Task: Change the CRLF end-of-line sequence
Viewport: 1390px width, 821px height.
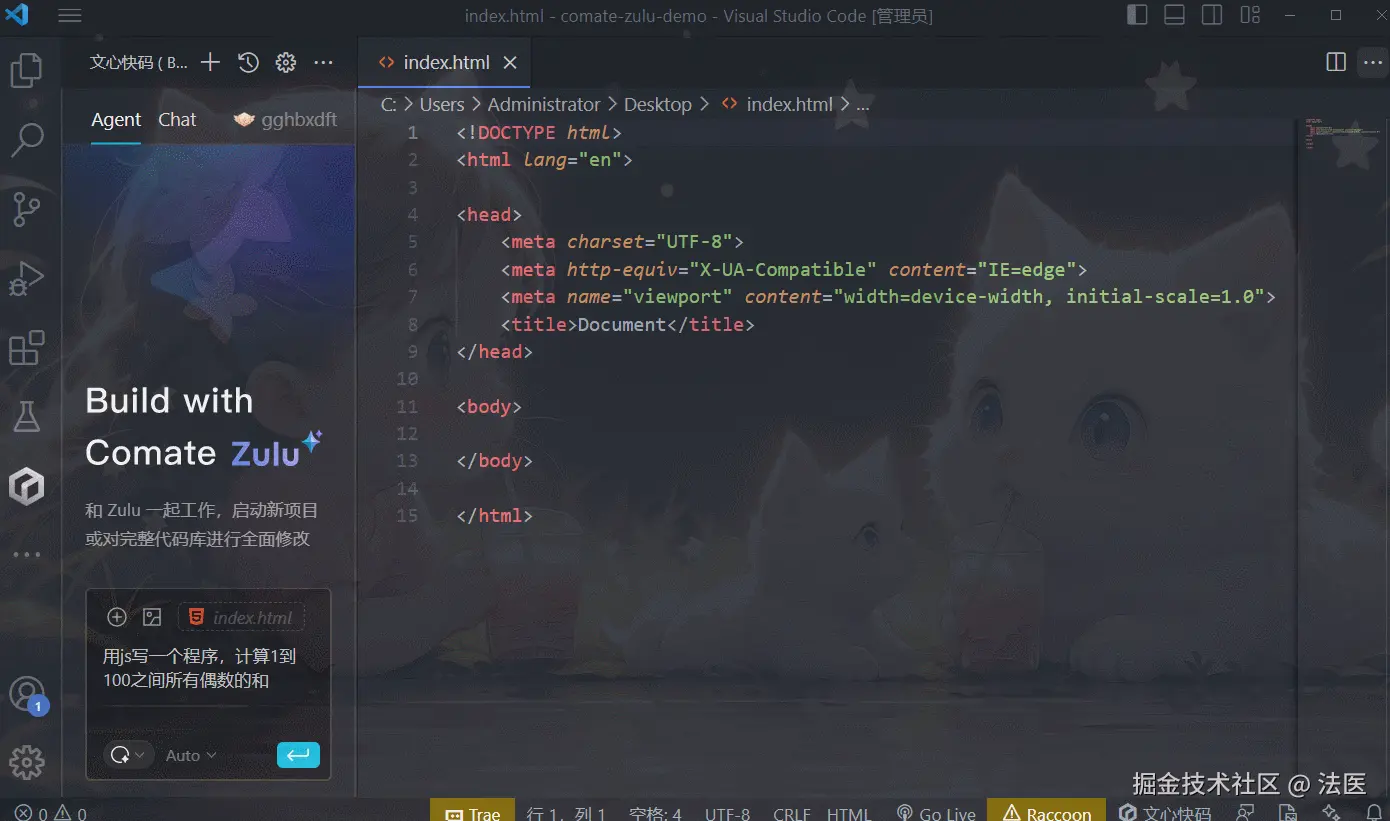Action: (792, 813)
